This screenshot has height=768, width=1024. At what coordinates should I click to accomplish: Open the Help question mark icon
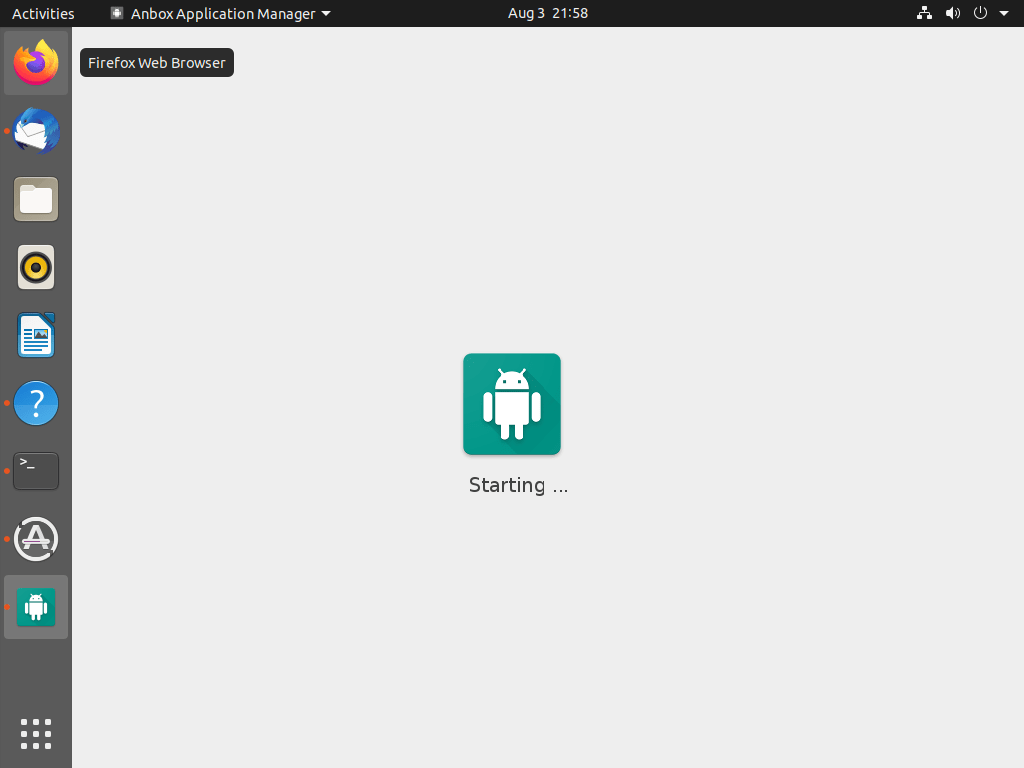tap(36, 403)
